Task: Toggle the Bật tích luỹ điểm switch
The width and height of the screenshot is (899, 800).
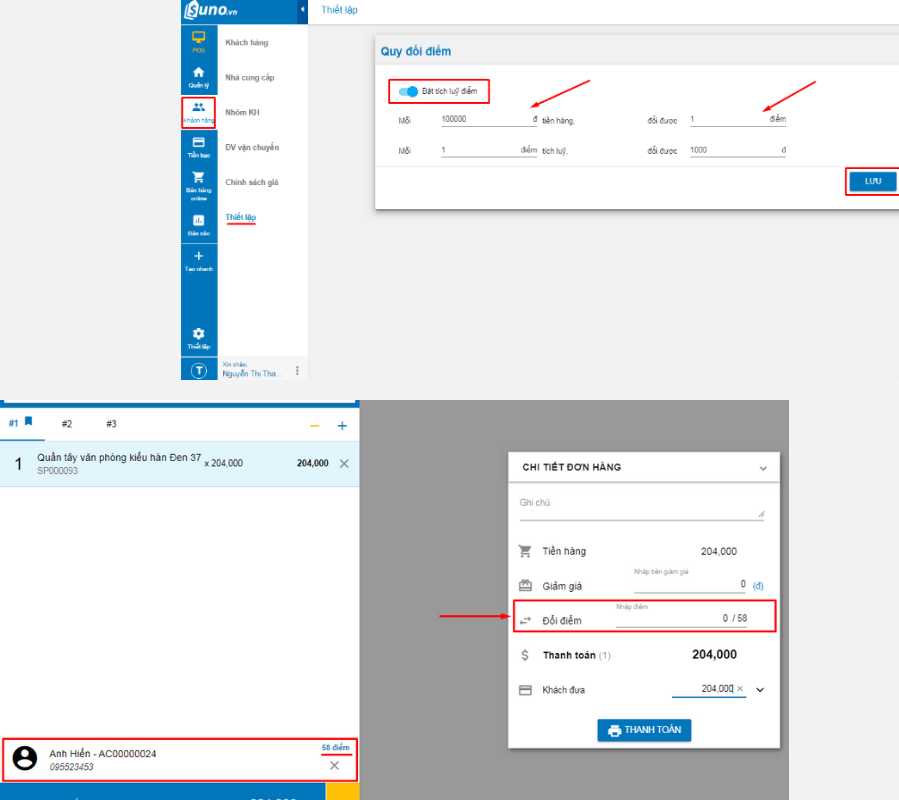Action: point(408,92)
